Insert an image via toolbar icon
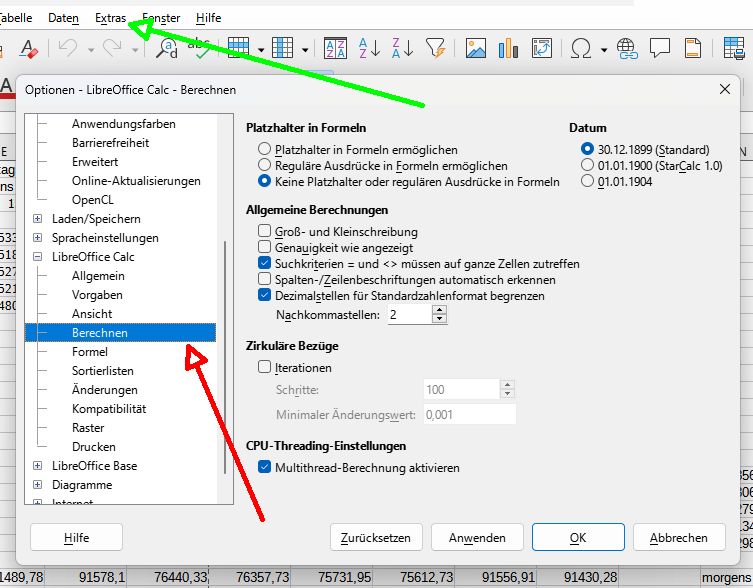The height and width of the screenshot is (588, 753). 476,49
